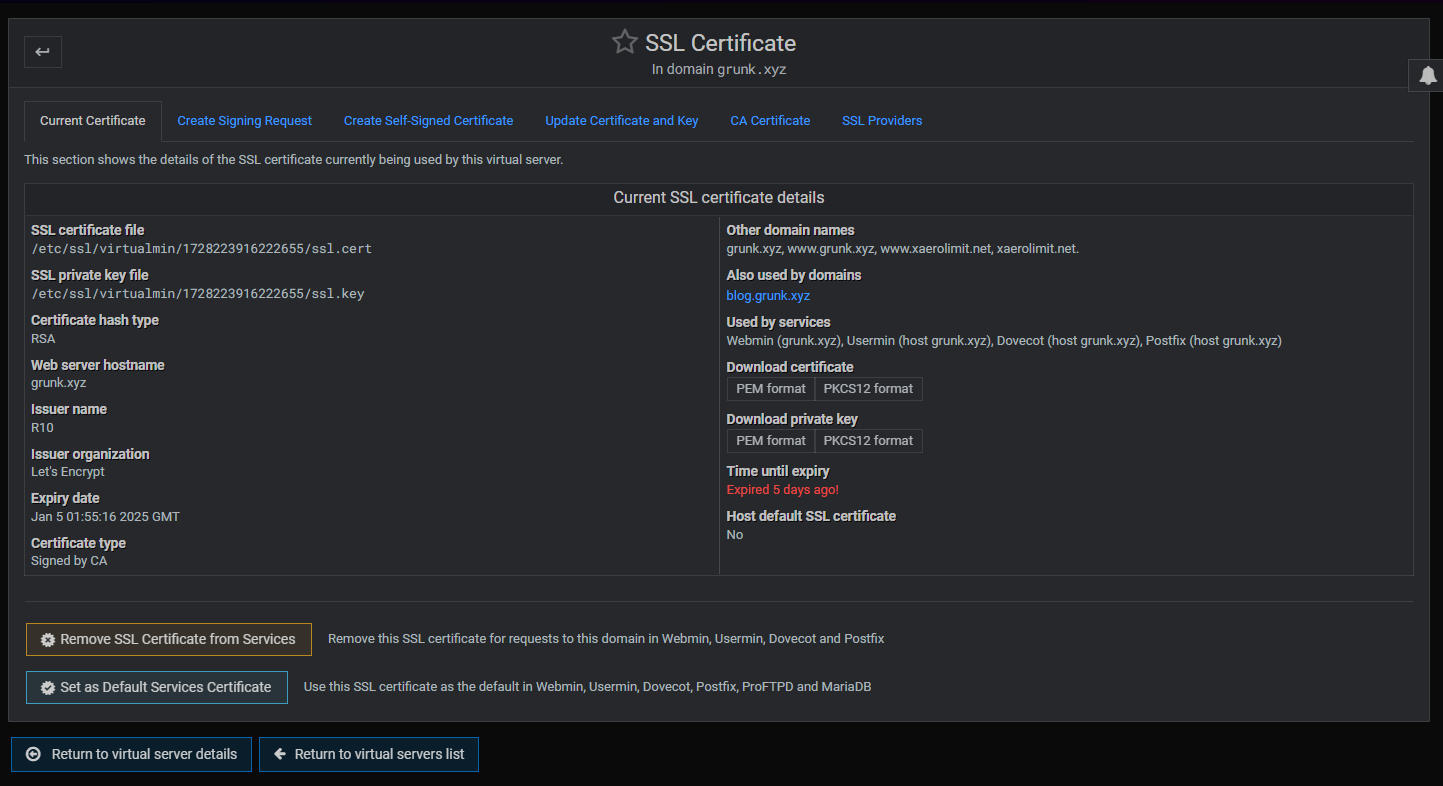Viewport: 1443px width, 786px height.
Task: Click Return to virtual server details
Action: coord(132,754)
